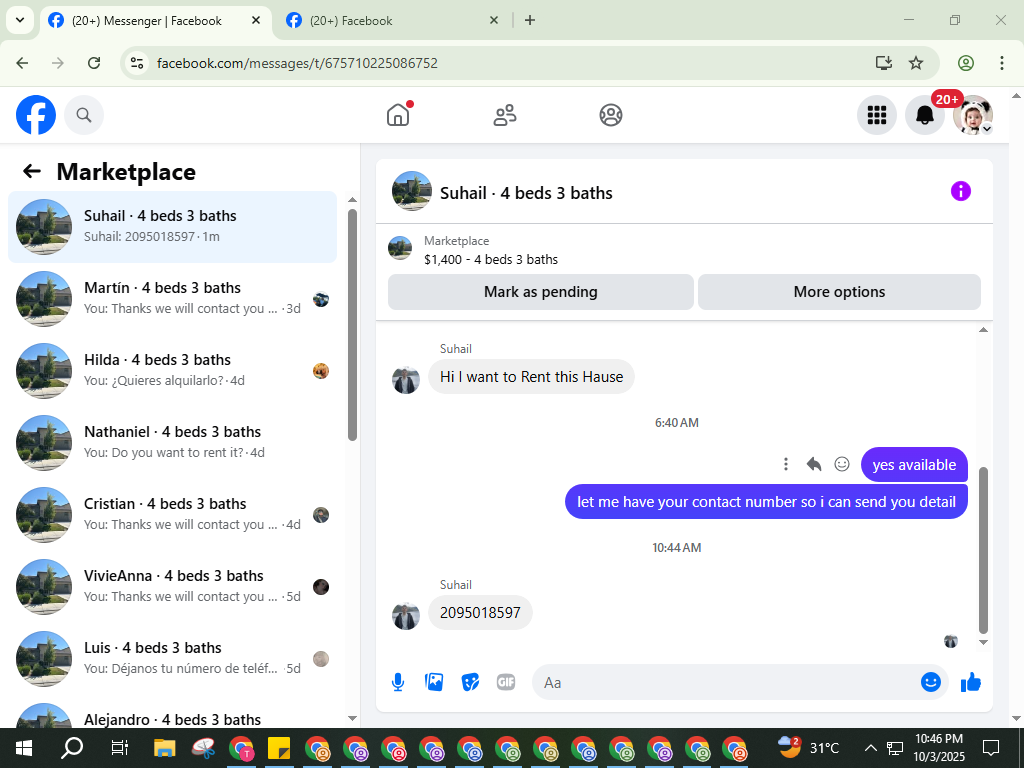Open the notifications bell icon
The image size is (1024, 768).
pyautogui.click(x=925, y=115)
